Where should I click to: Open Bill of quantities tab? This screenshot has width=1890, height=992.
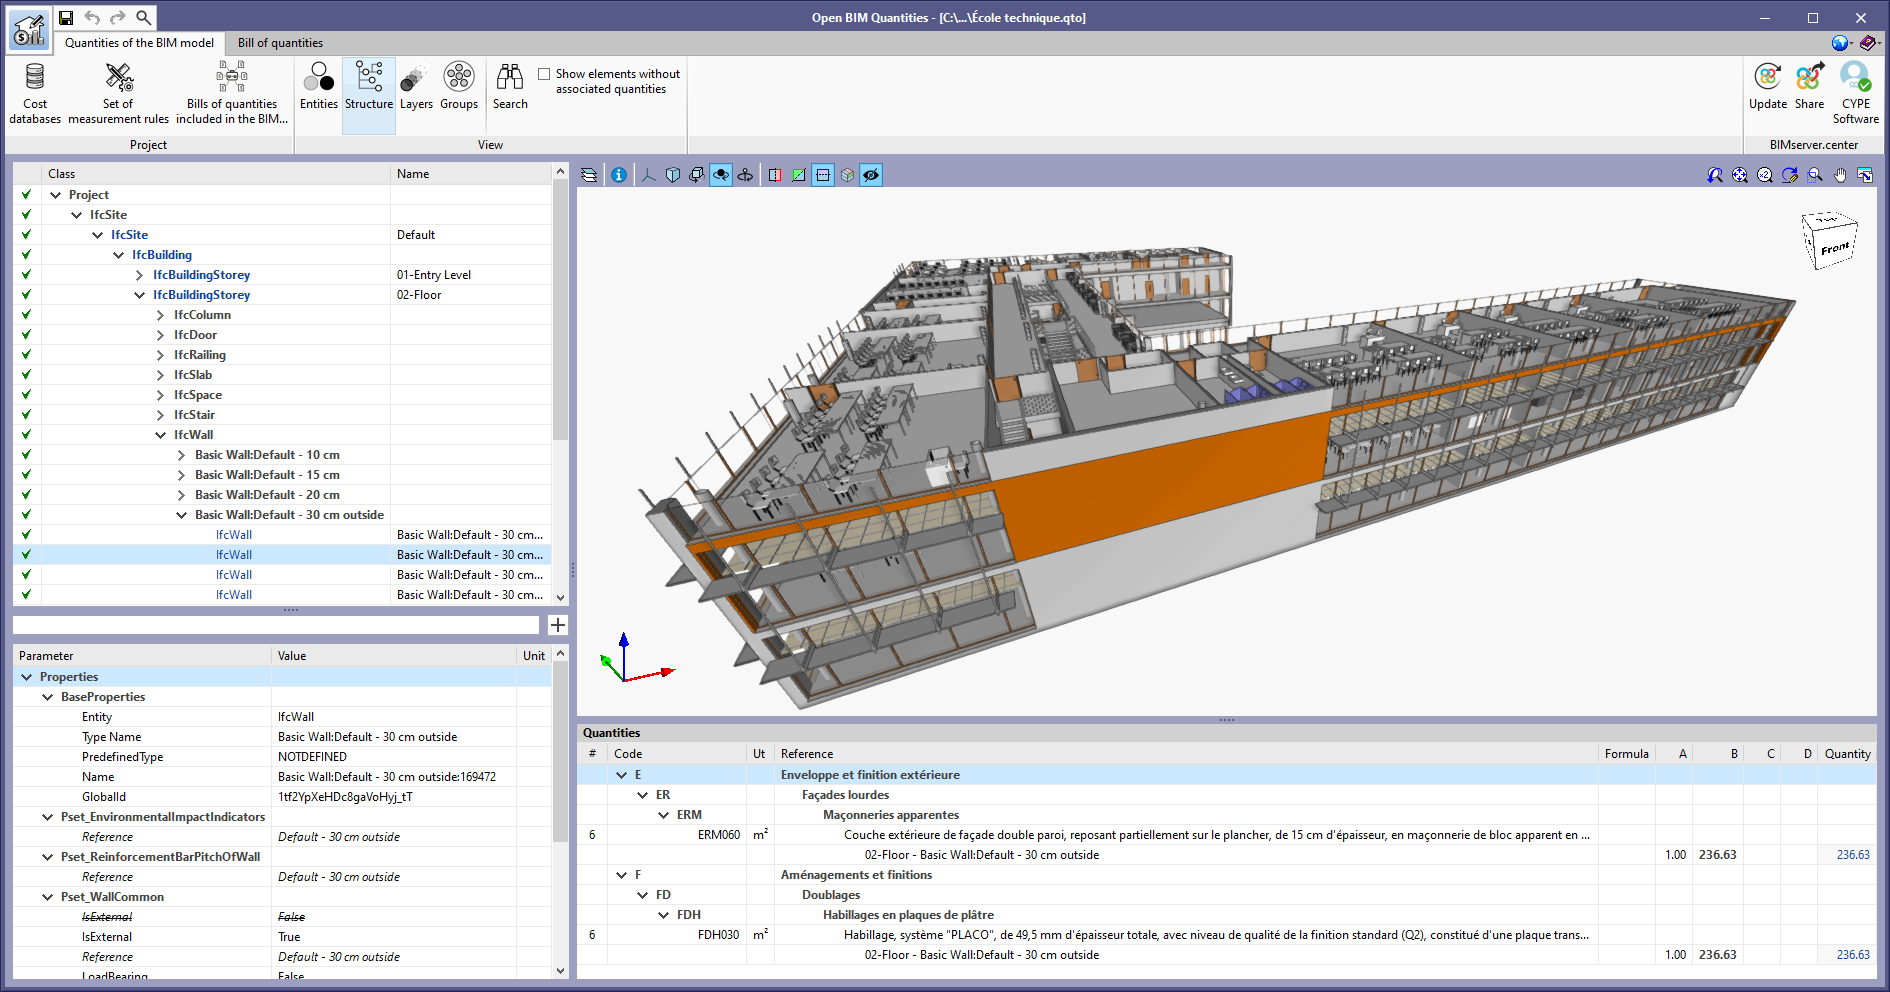[280, 43]
